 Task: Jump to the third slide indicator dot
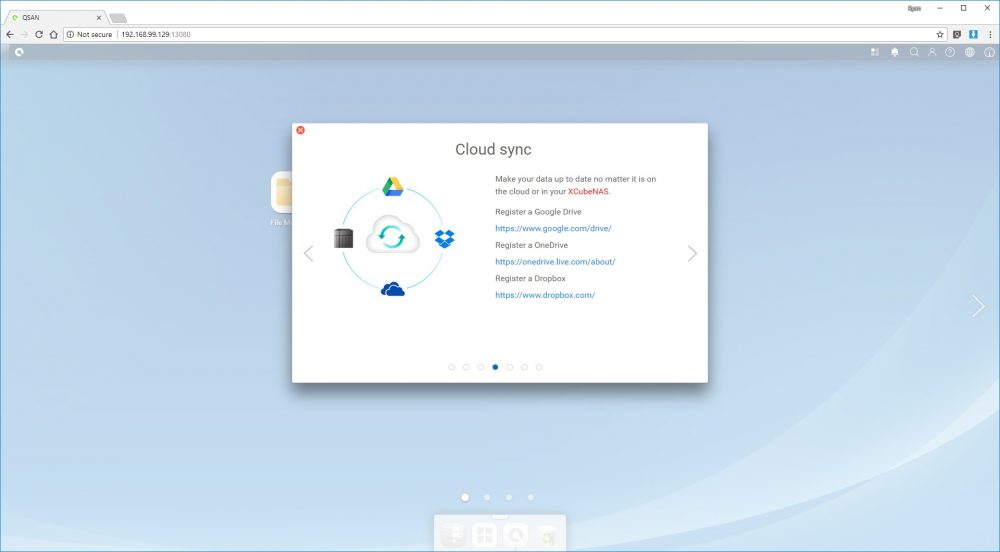click(481, 367)
